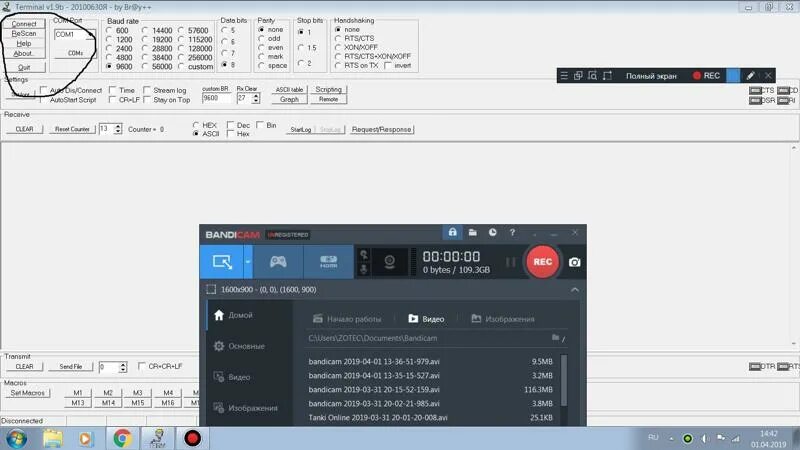Viewport: 800px width, 450px height.
Task: Click the Request/Response button
Action: coord(382,130)
